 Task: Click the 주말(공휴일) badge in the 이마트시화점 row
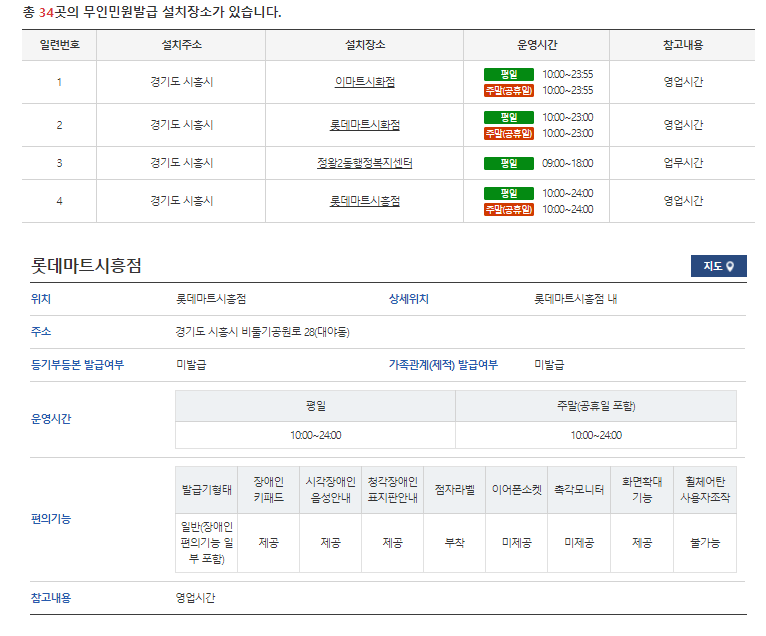click(x=509, y=90)
